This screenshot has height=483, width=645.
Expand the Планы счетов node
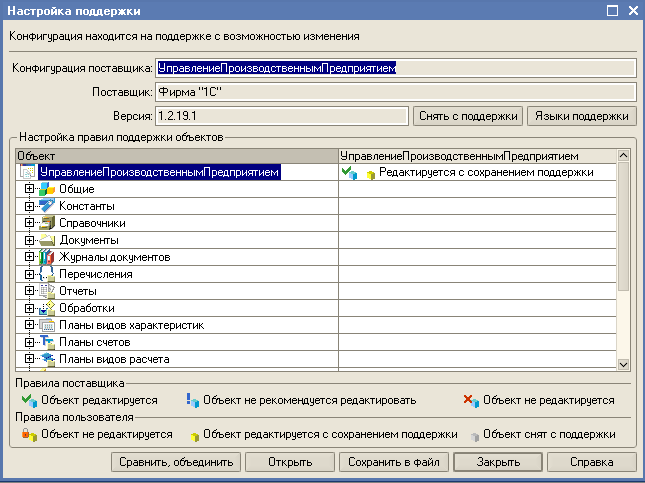[x=29, y=342]
